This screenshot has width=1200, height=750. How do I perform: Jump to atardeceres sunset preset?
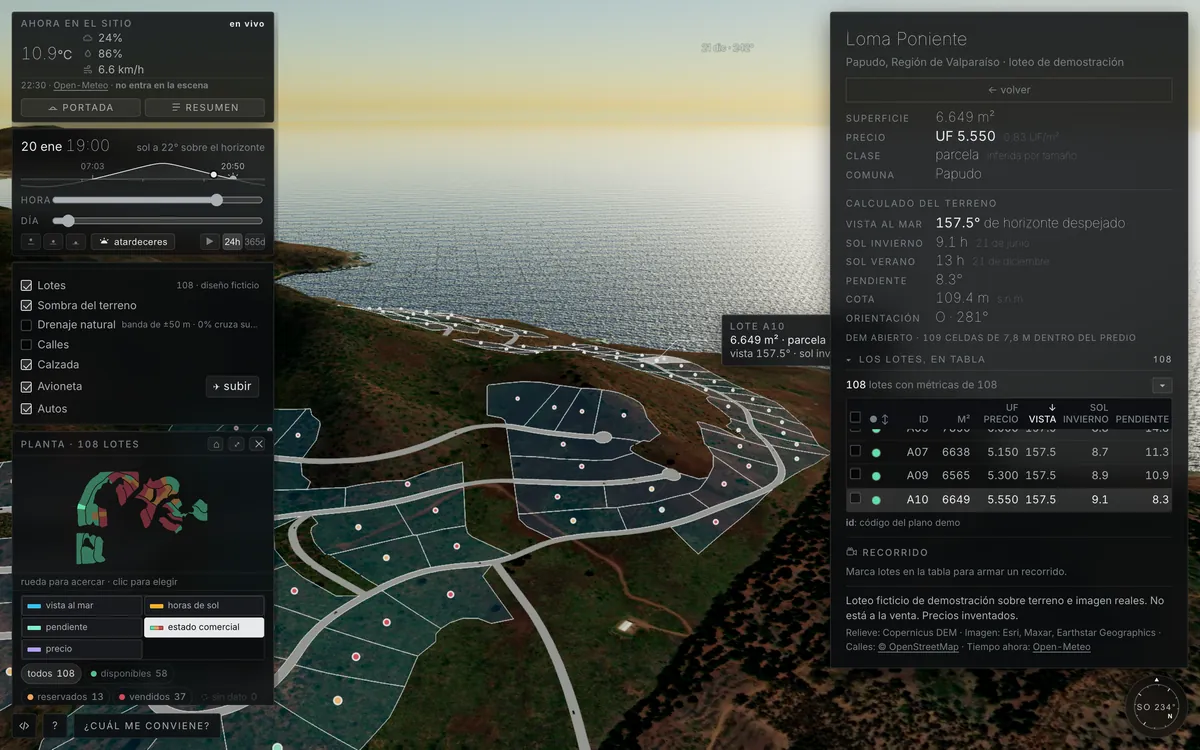click(133, 242)
